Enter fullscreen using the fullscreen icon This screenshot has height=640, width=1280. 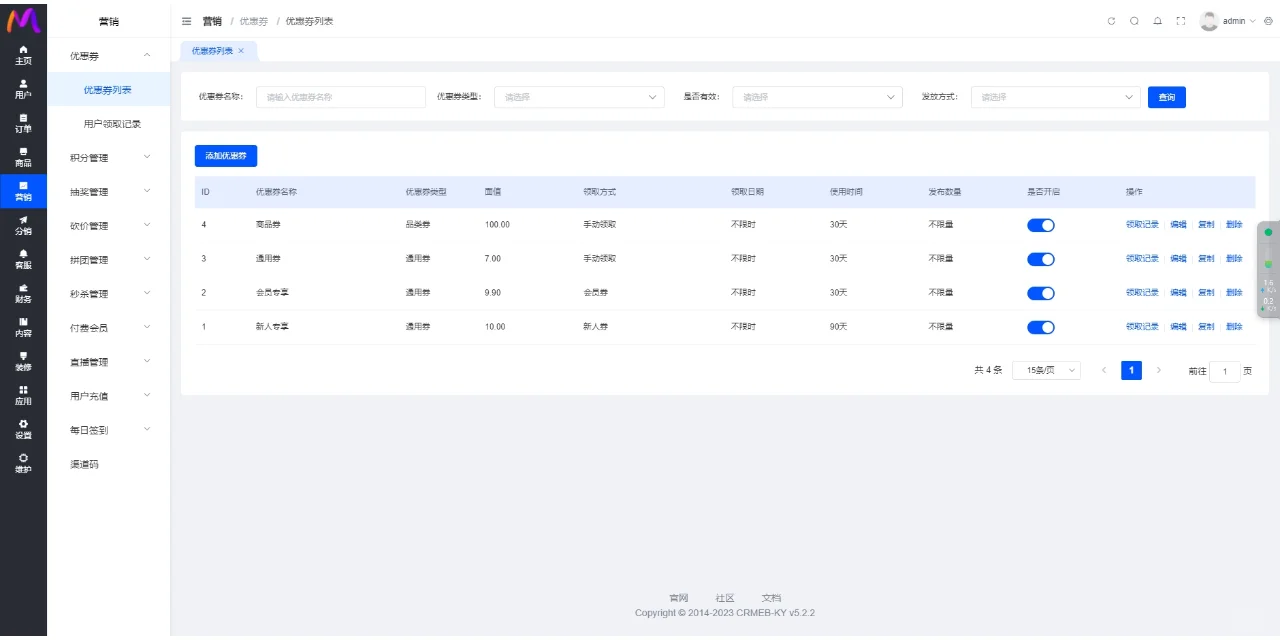point(1181,21)
